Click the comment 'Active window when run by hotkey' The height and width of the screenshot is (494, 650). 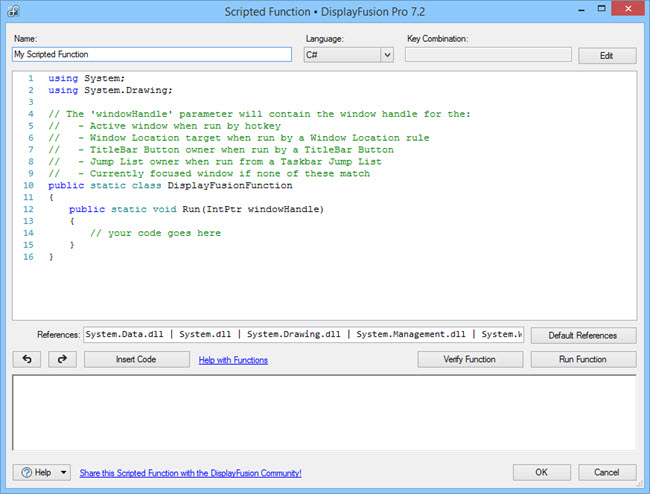pyautogui.click(x=185, y=126)
